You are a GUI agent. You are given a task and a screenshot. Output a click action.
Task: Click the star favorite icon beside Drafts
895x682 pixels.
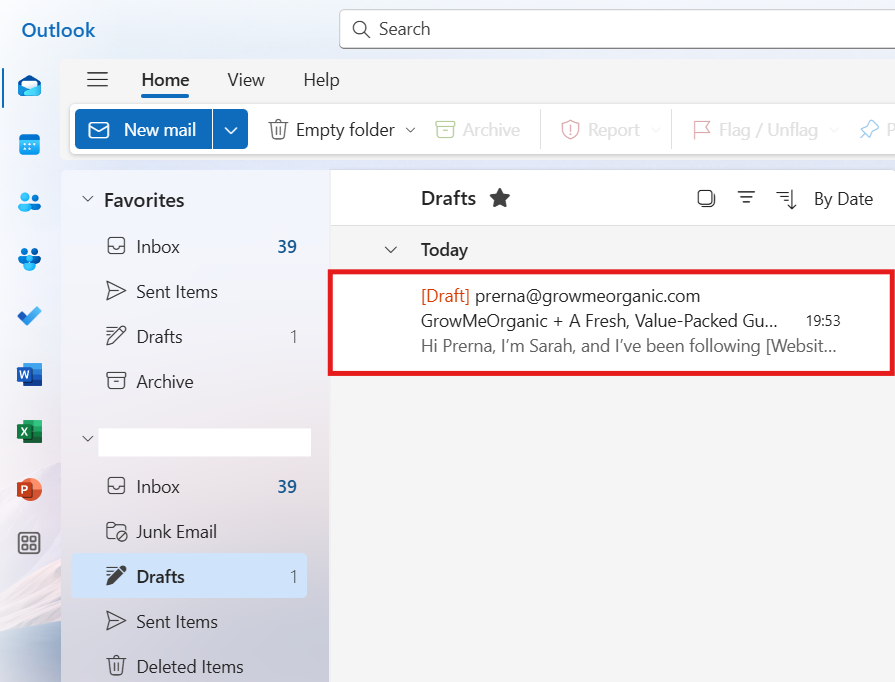(x=499, y=198)
